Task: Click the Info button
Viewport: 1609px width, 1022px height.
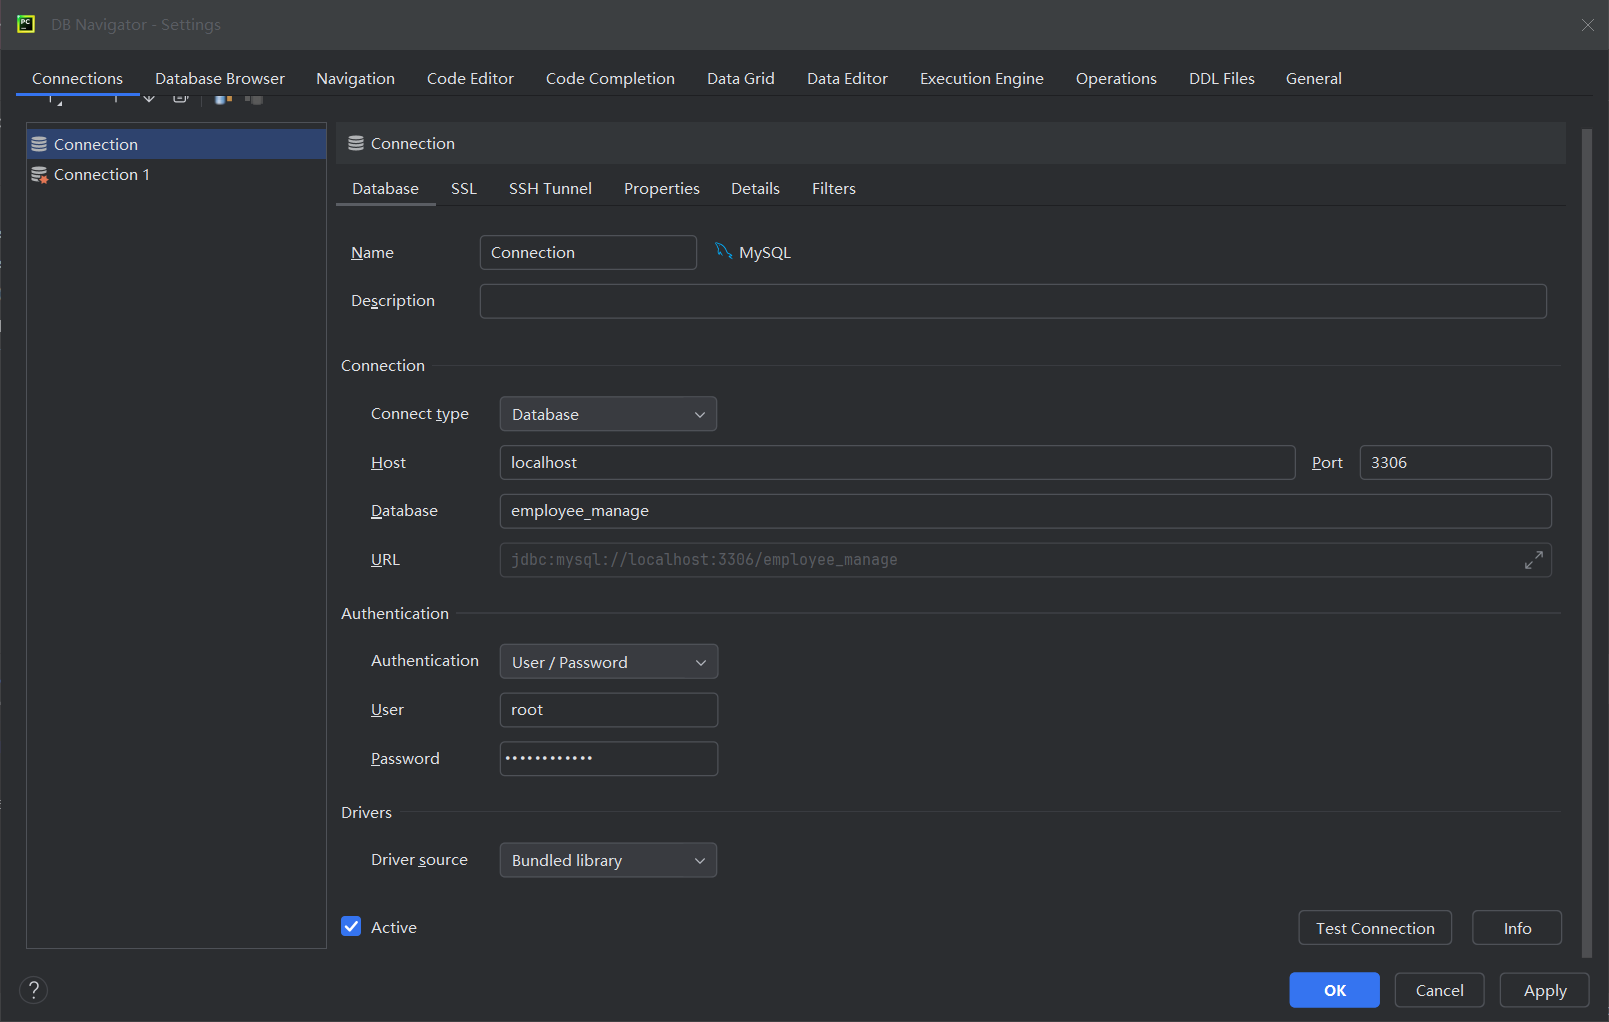Action: click(1517, 928)
